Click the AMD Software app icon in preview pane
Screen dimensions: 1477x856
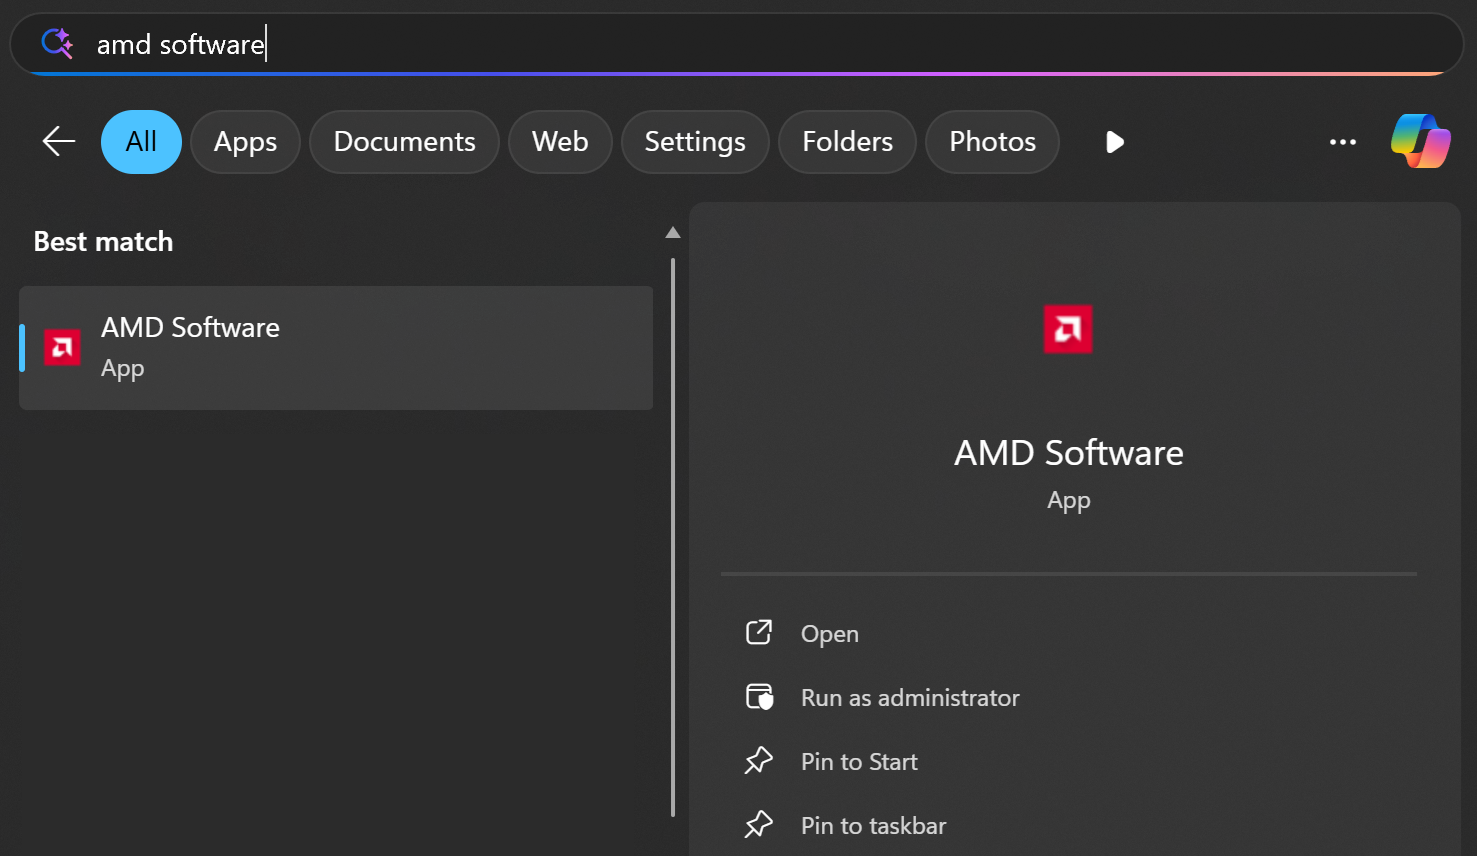1068,329
